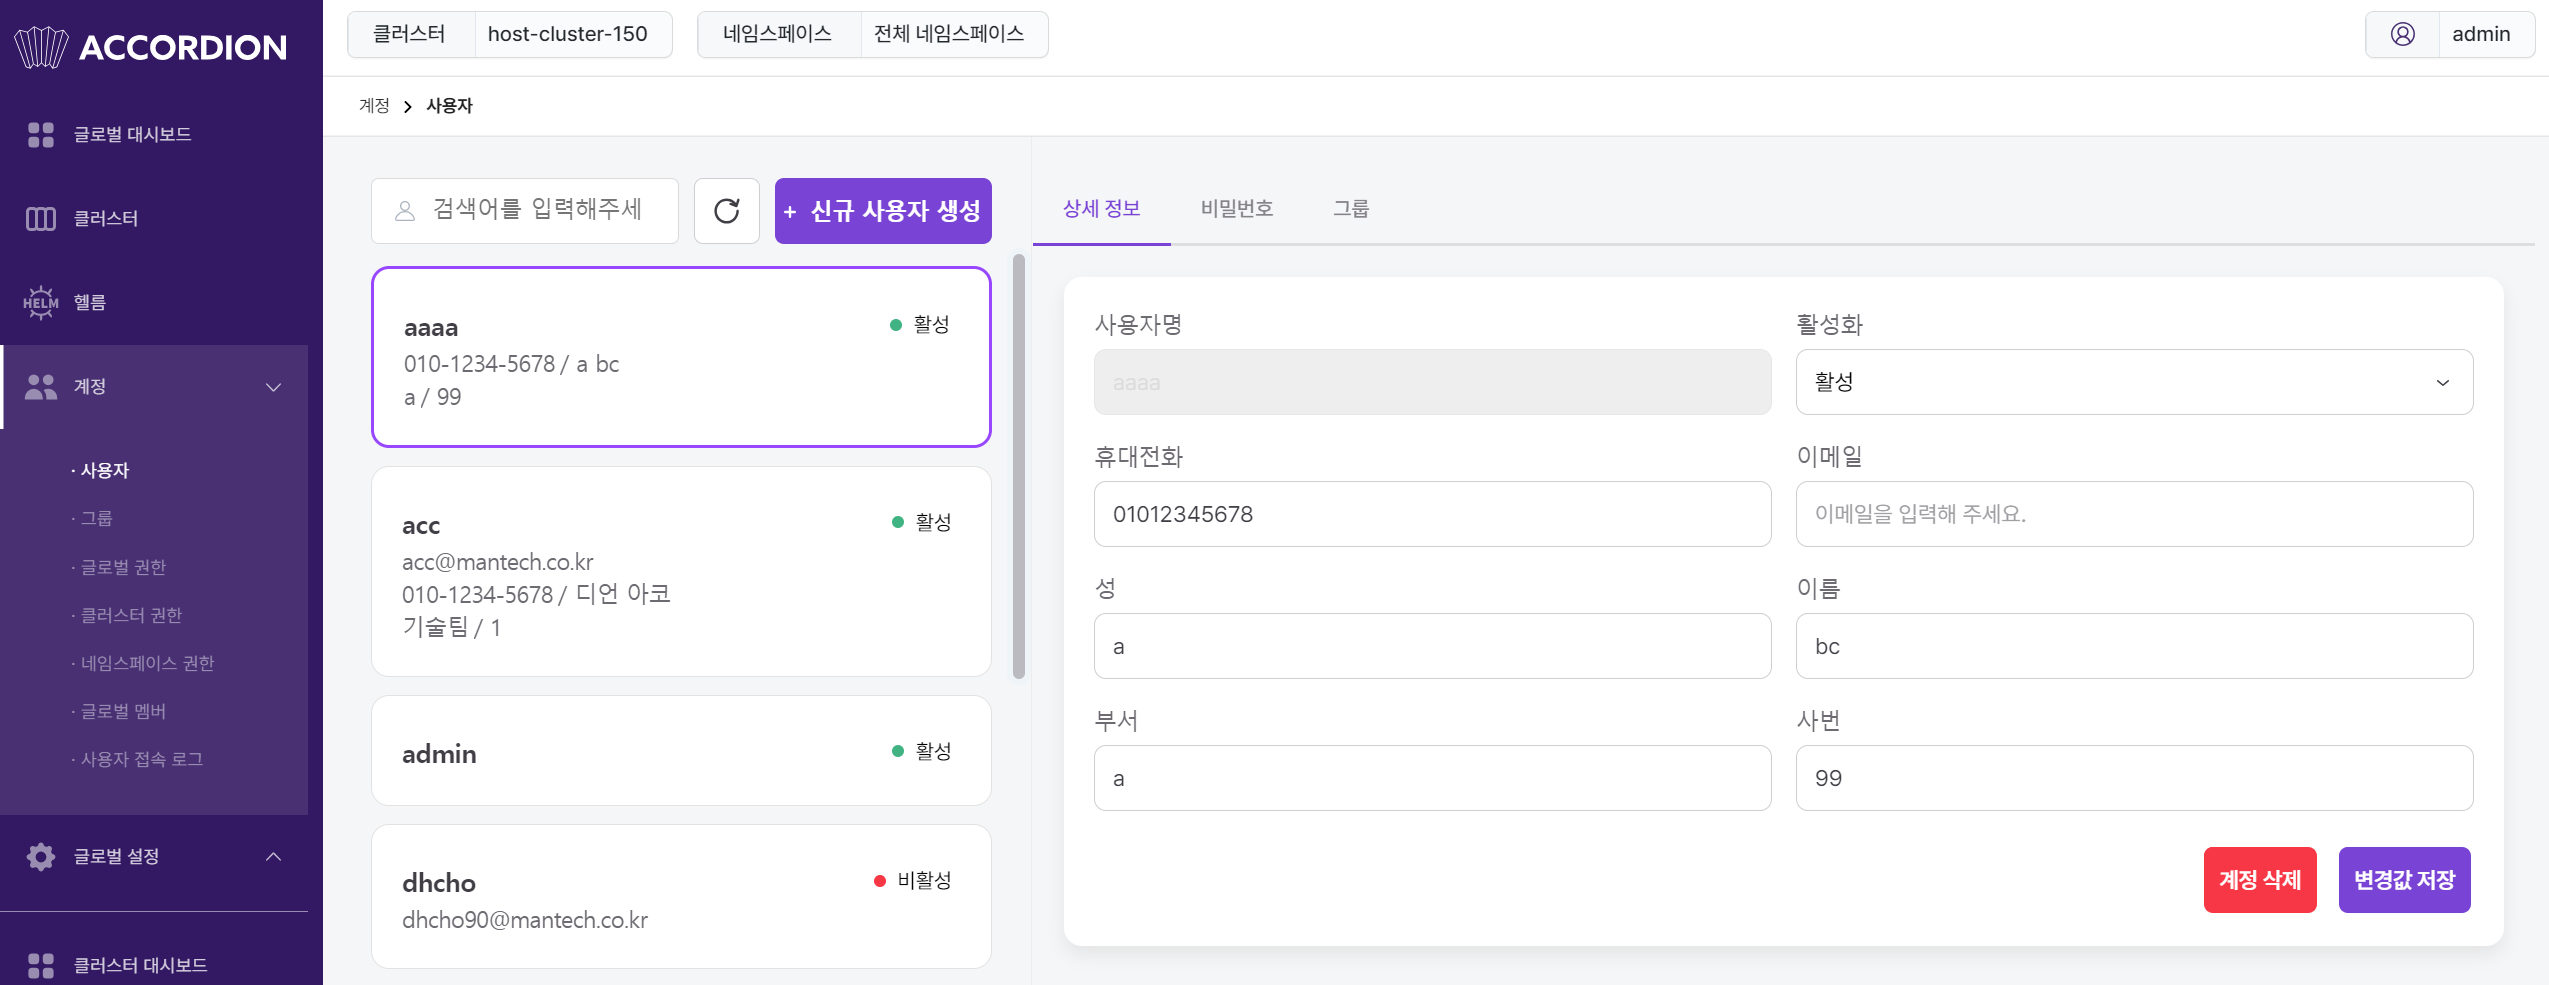Click the red 계정 삭제 button
The height and width of the screenshot is (985, 2549).
[x=2260, y=880]
